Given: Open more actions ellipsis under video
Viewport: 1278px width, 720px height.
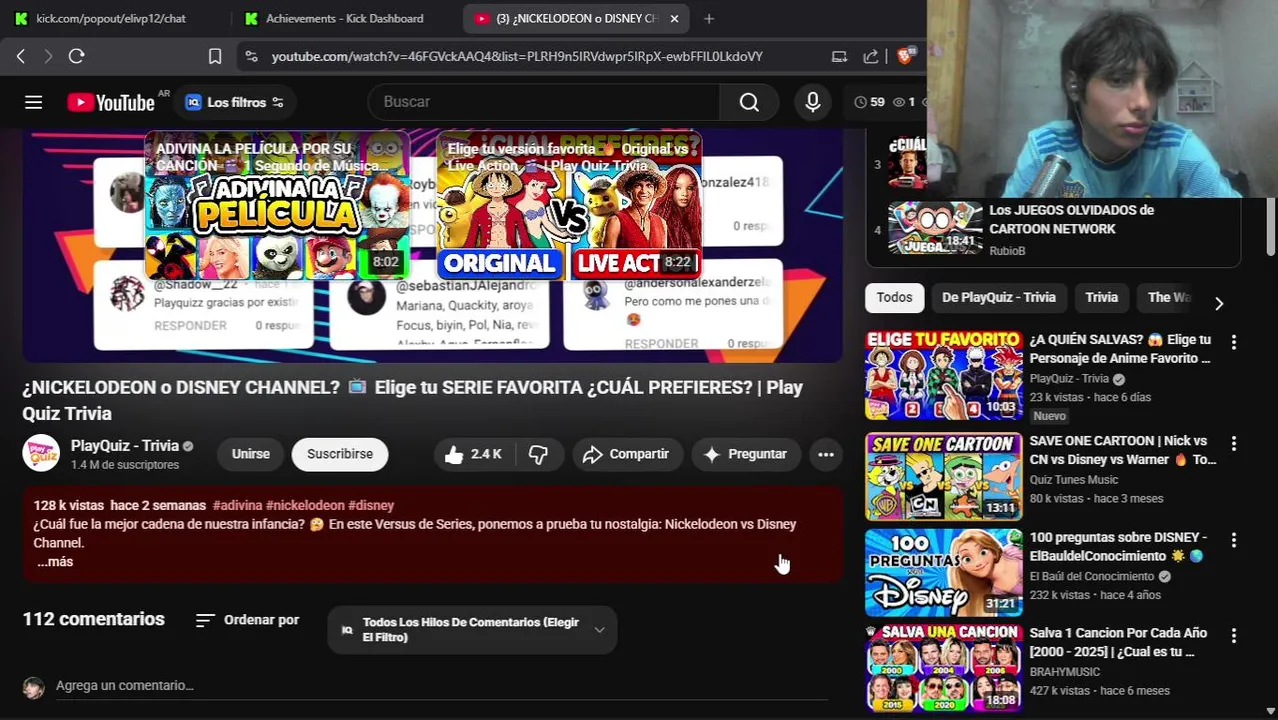Looking at the screenshot, I should click(826, 454).
